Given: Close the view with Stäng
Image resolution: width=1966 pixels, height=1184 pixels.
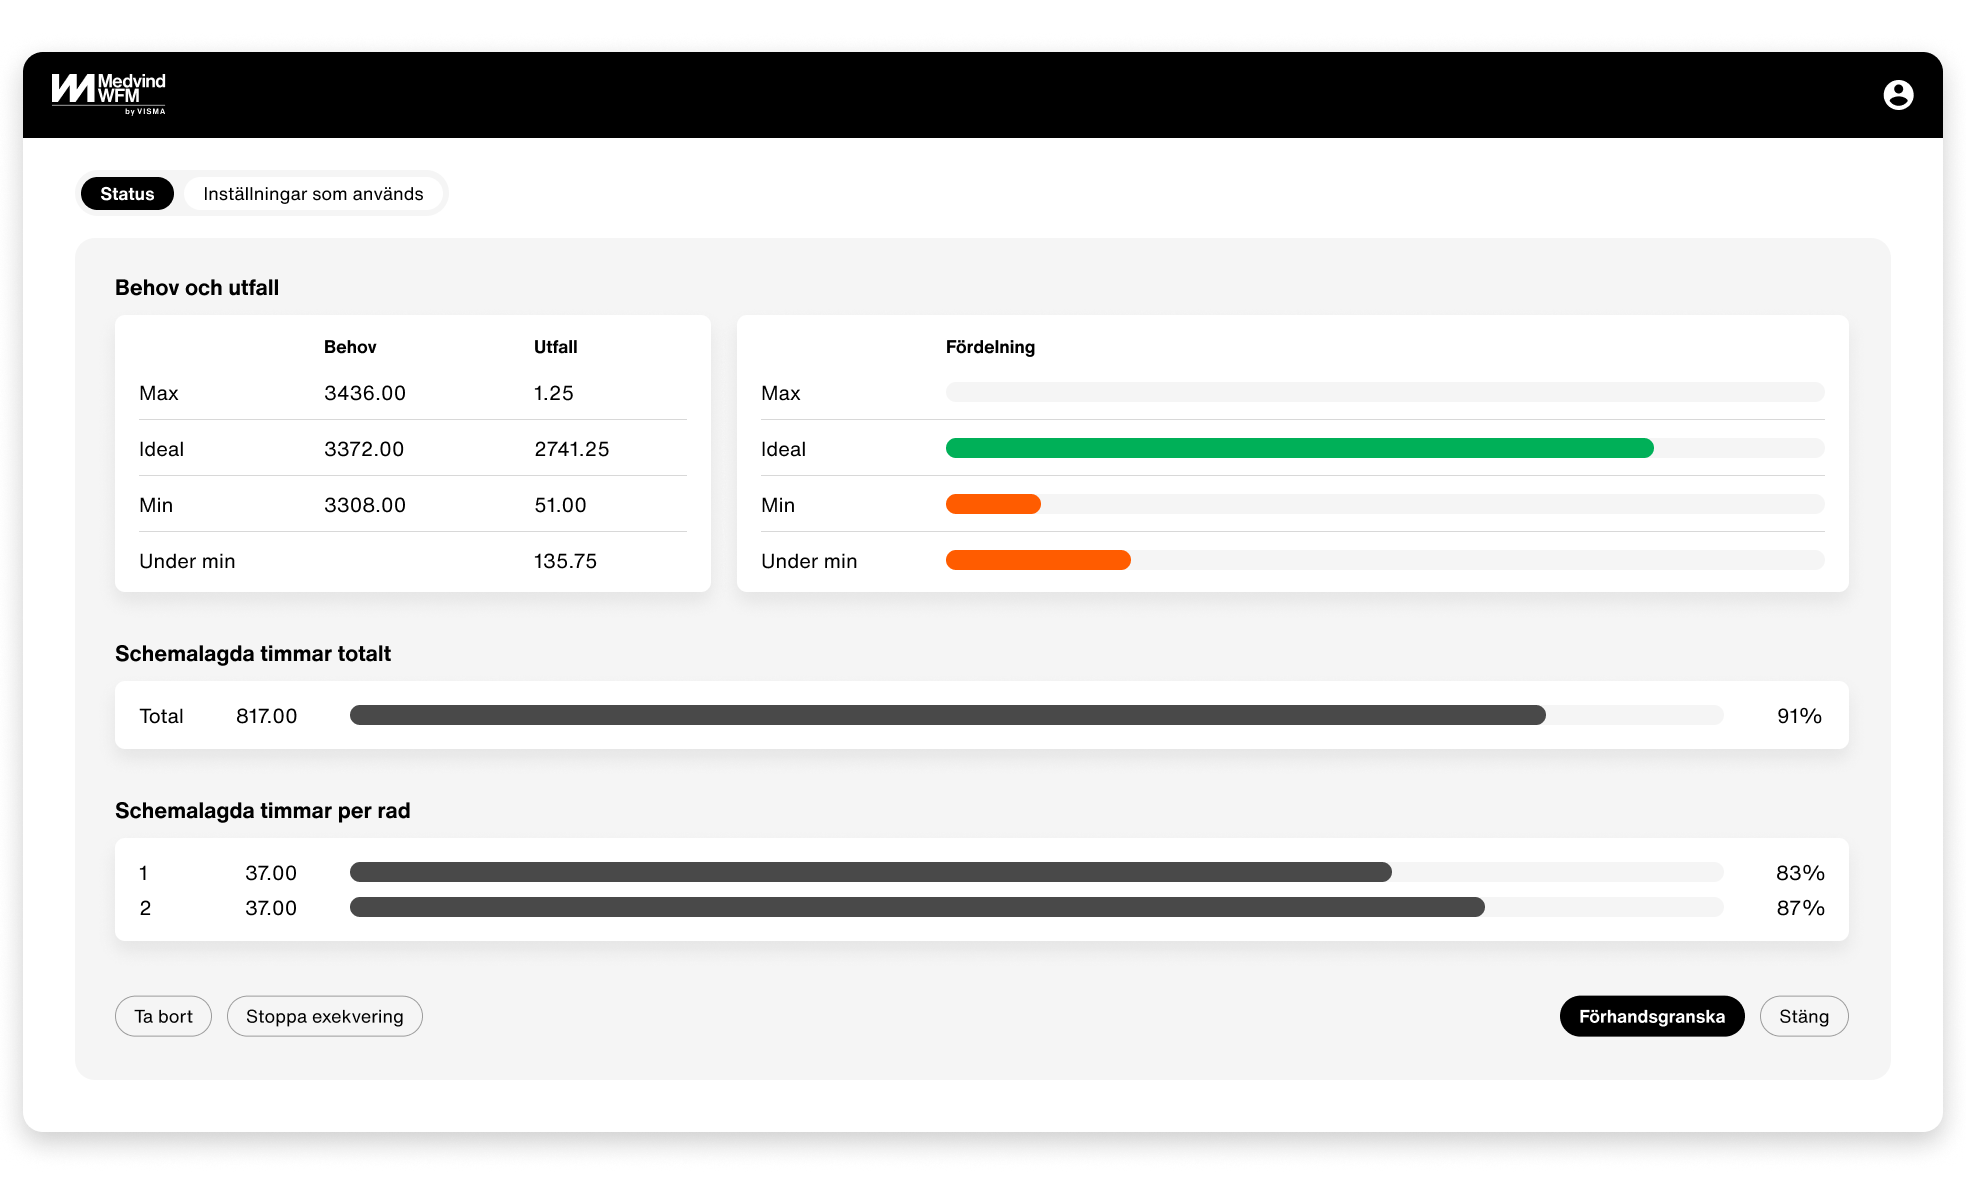Looking at the screenshot, I should 1803,1016.
